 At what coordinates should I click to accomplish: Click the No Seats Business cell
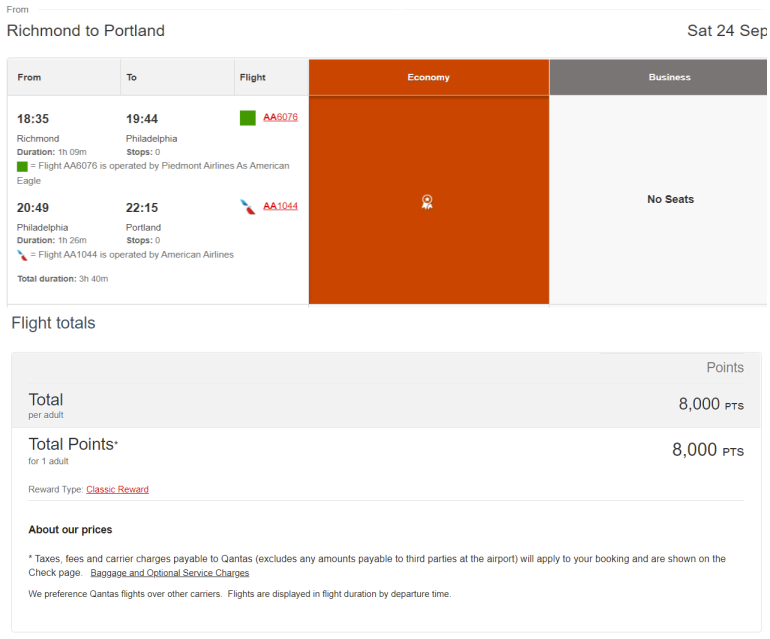669,199
